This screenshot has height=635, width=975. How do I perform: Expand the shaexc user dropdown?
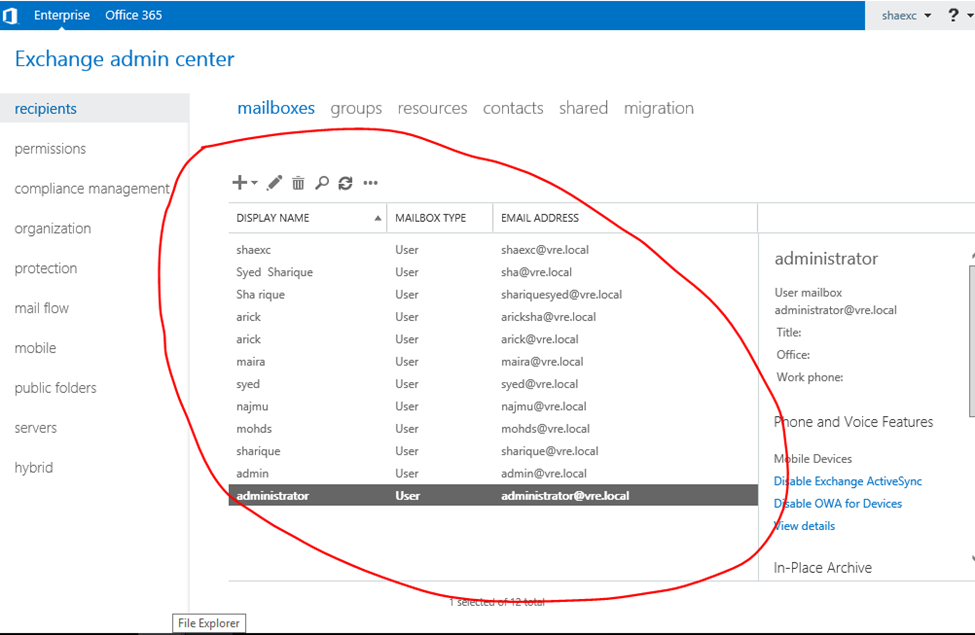tap(906, 16)
